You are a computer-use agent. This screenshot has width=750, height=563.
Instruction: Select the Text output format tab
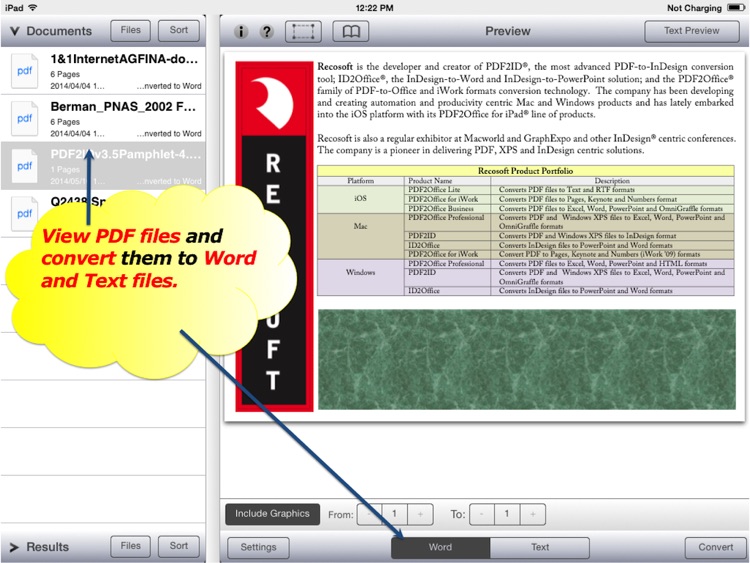pyautogui.click(x=540, y=548)
